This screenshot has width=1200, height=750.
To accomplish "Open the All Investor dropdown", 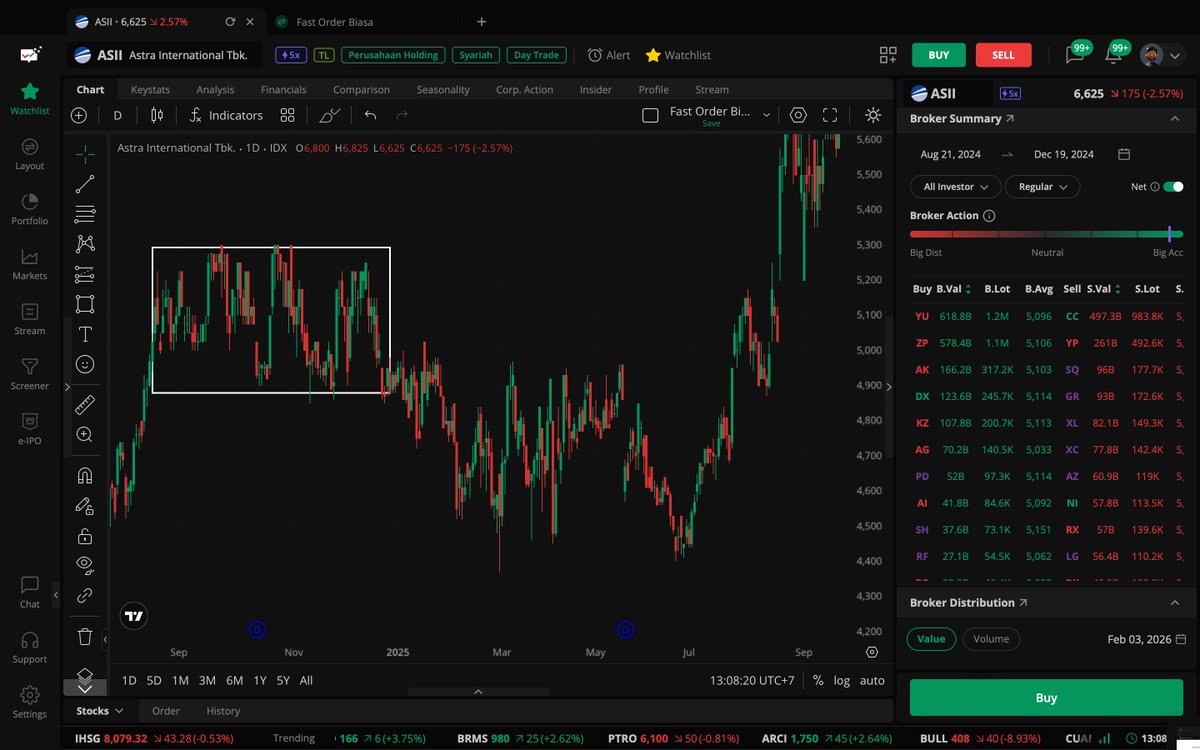I will click(x=956, y=186).
